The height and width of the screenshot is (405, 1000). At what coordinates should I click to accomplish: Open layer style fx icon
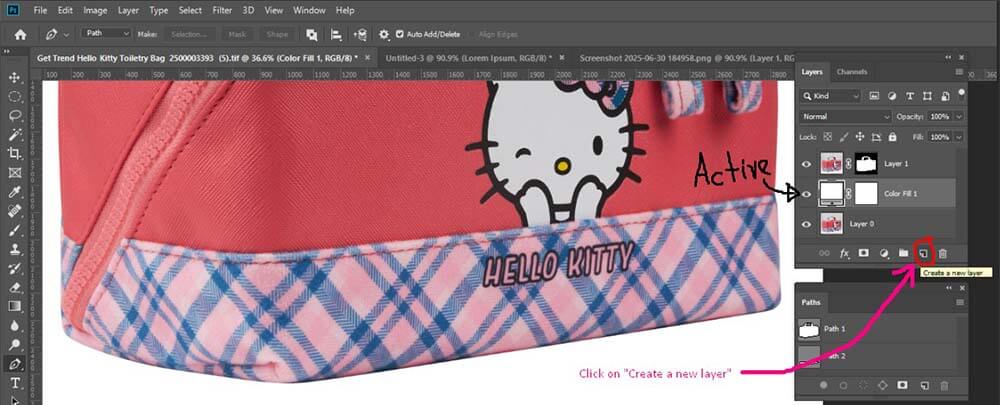[844, 253]
